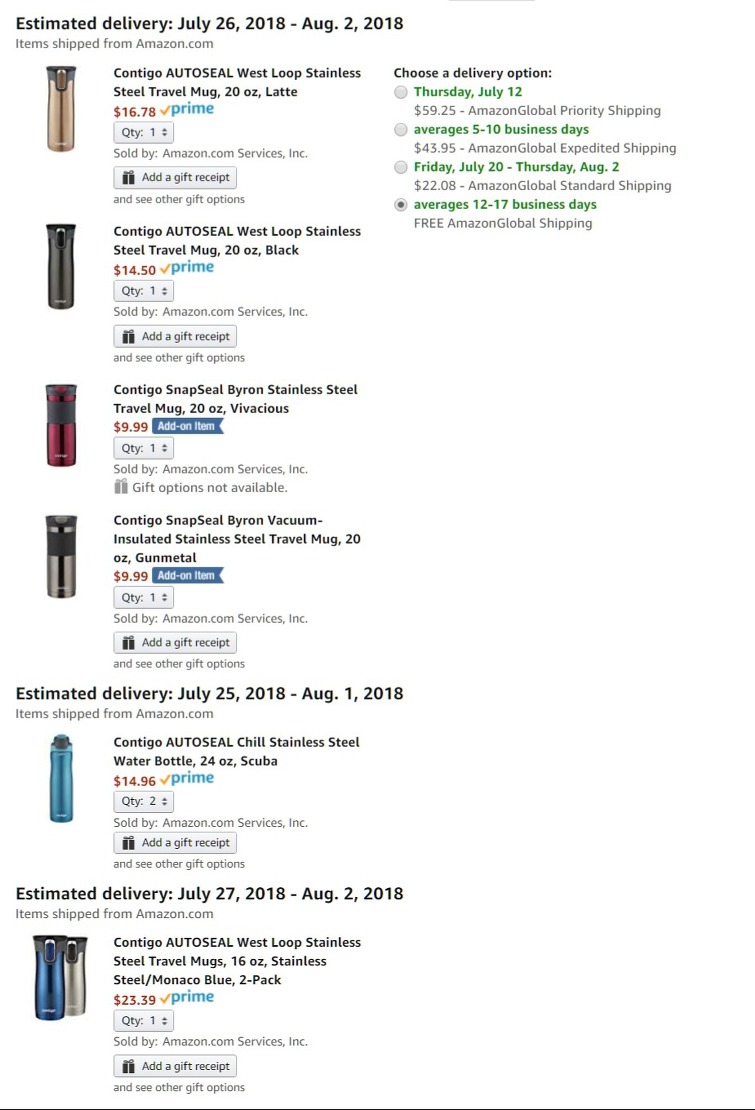Click the Black West Loop mug image
The height and width of the screenshot is (1110, 755).
point(60,266)
